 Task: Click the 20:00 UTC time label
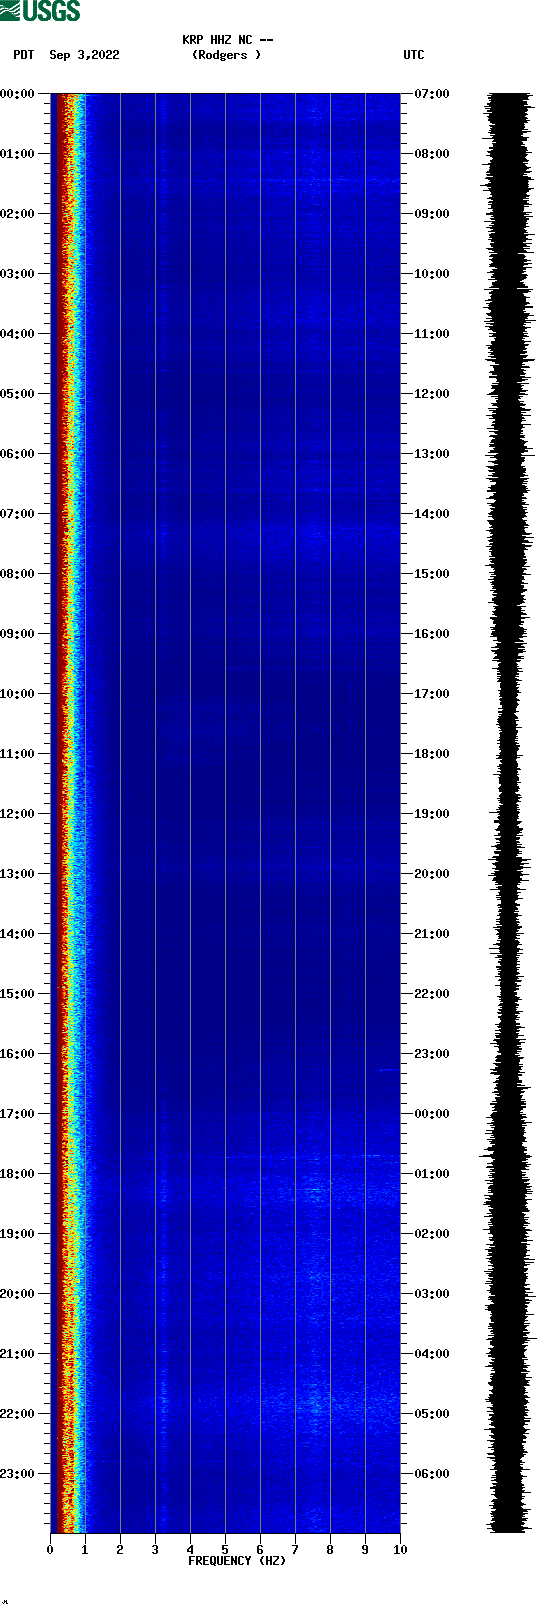[432, 874]
